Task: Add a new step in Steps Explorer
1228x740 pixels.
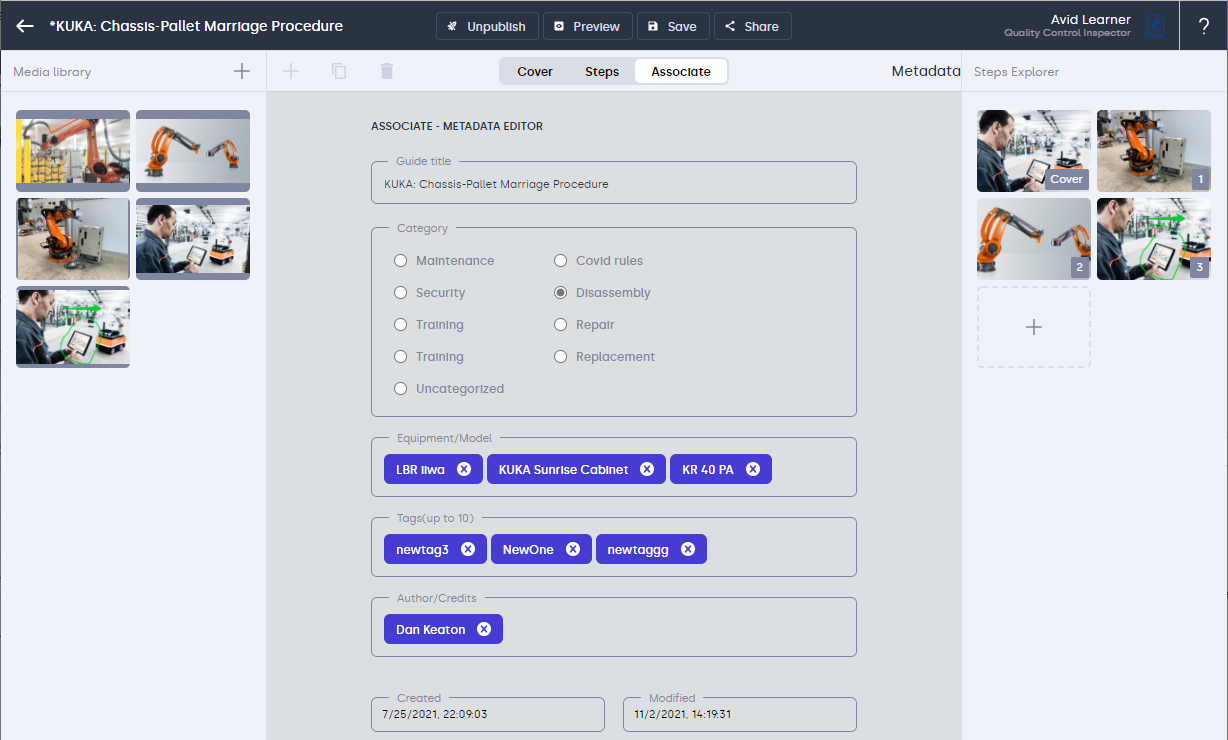Action: tap(1033, 327)
